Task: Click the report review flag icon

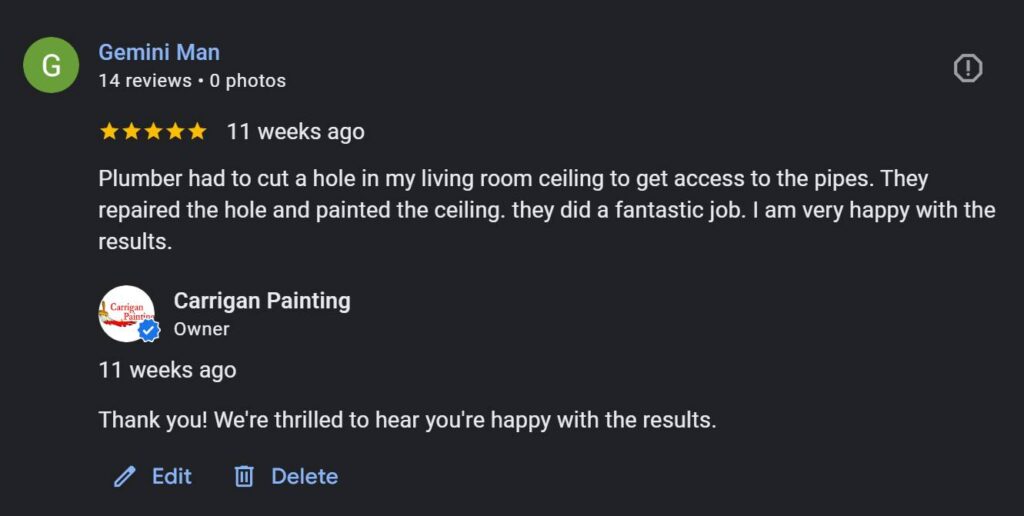Action: [x=968, y=68]
